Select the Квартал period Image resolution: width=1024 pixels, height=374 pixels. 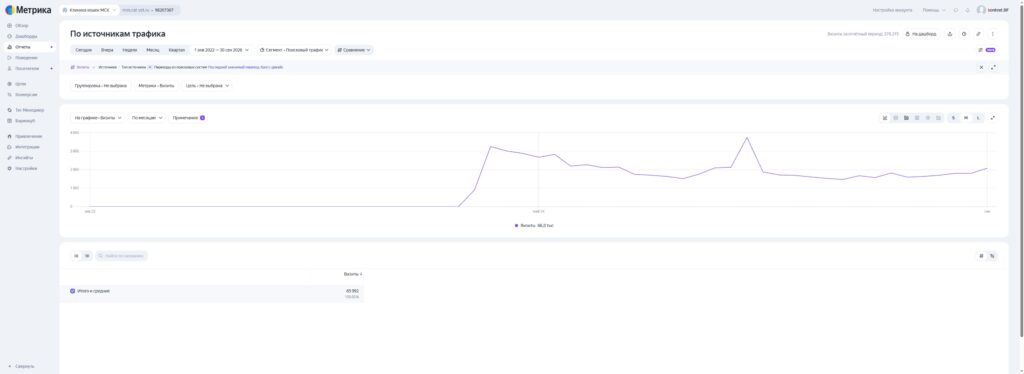tap(176, 50)
